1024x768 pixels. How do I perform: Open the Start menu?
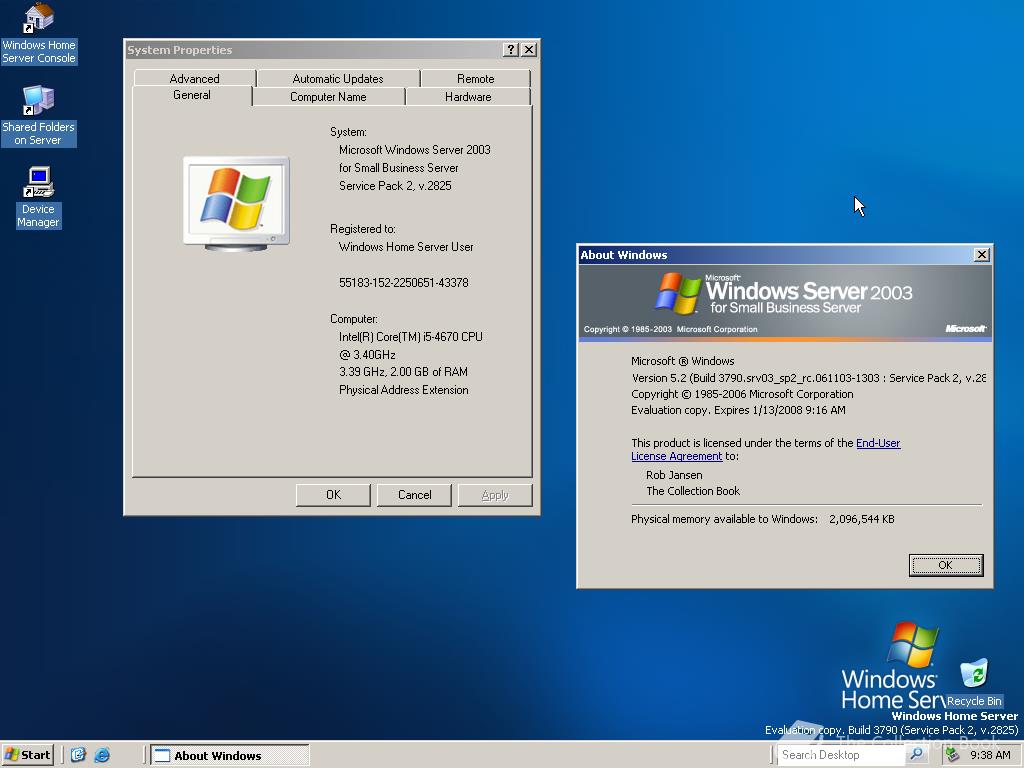pos(27,755)
